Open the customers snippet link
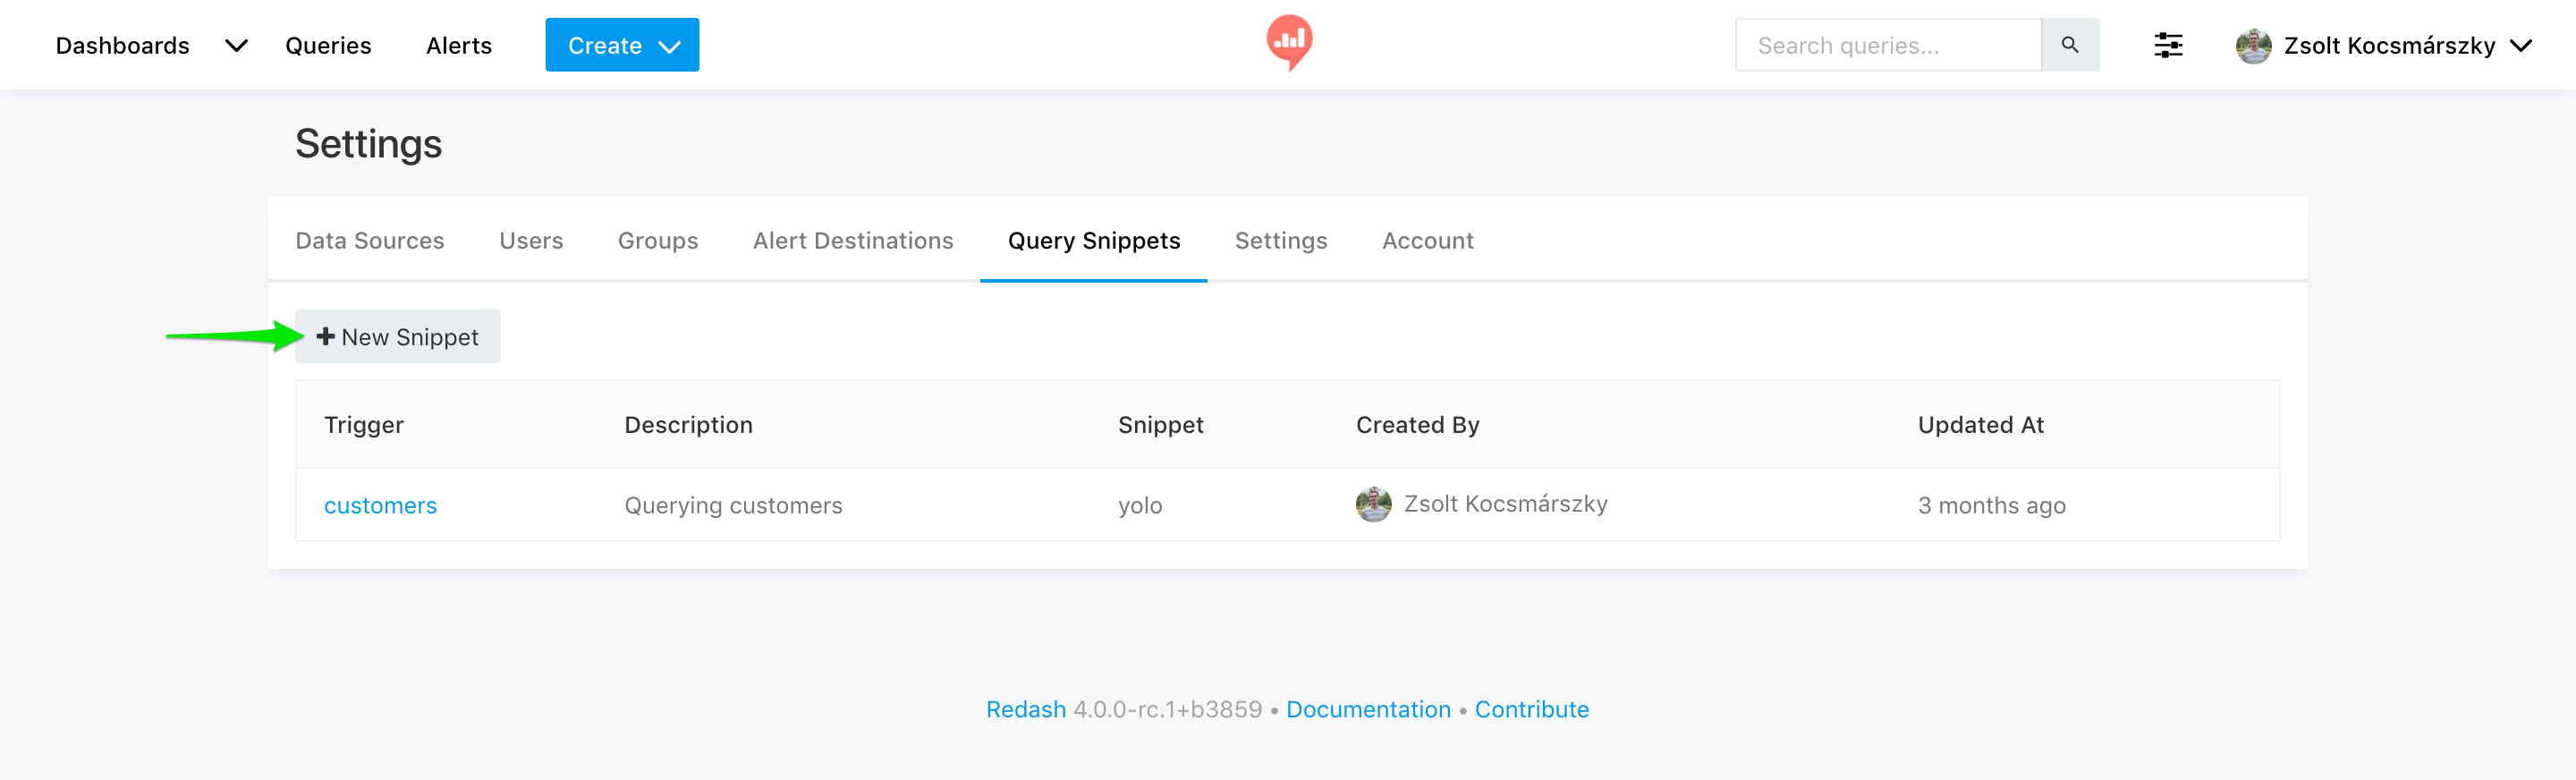The height and width of the screenshot is (780, 2576). pyautogui.click(x=380, y=506)
